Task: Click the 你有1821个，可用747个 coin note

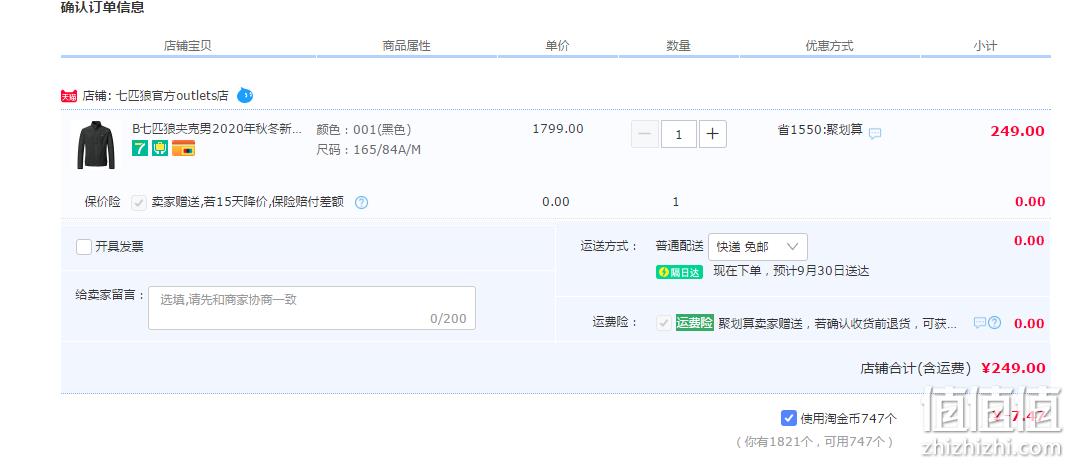Action: [x=815, y=442]
